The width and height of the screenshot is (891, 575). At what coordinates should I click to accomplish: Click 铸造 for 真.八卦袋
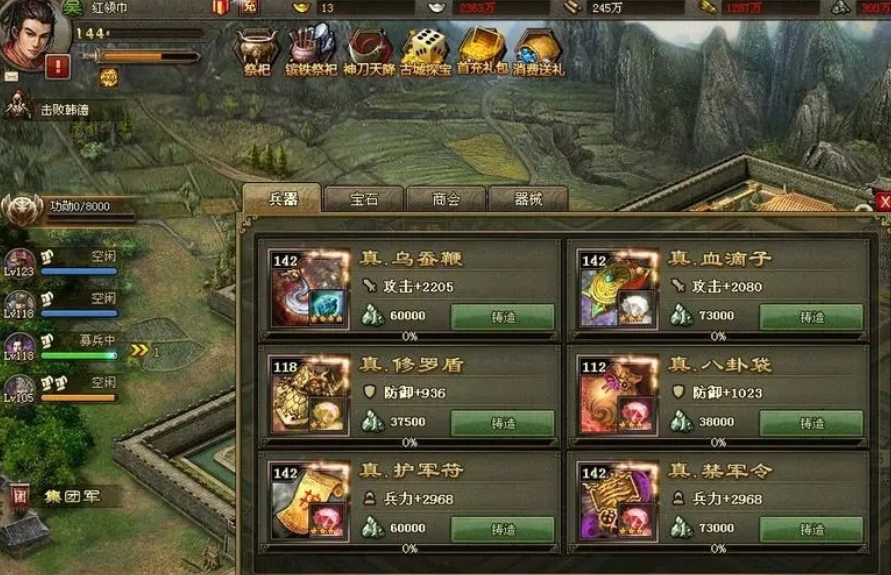(x=811, y=423)
